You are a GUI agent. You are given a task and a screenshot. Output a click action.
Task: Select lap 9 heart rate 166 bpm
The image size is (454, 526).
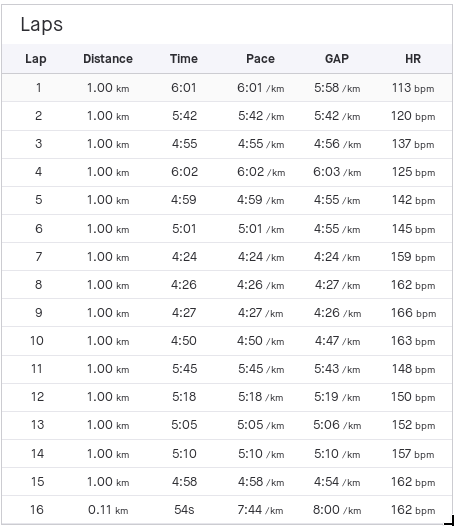coord(413,313)
